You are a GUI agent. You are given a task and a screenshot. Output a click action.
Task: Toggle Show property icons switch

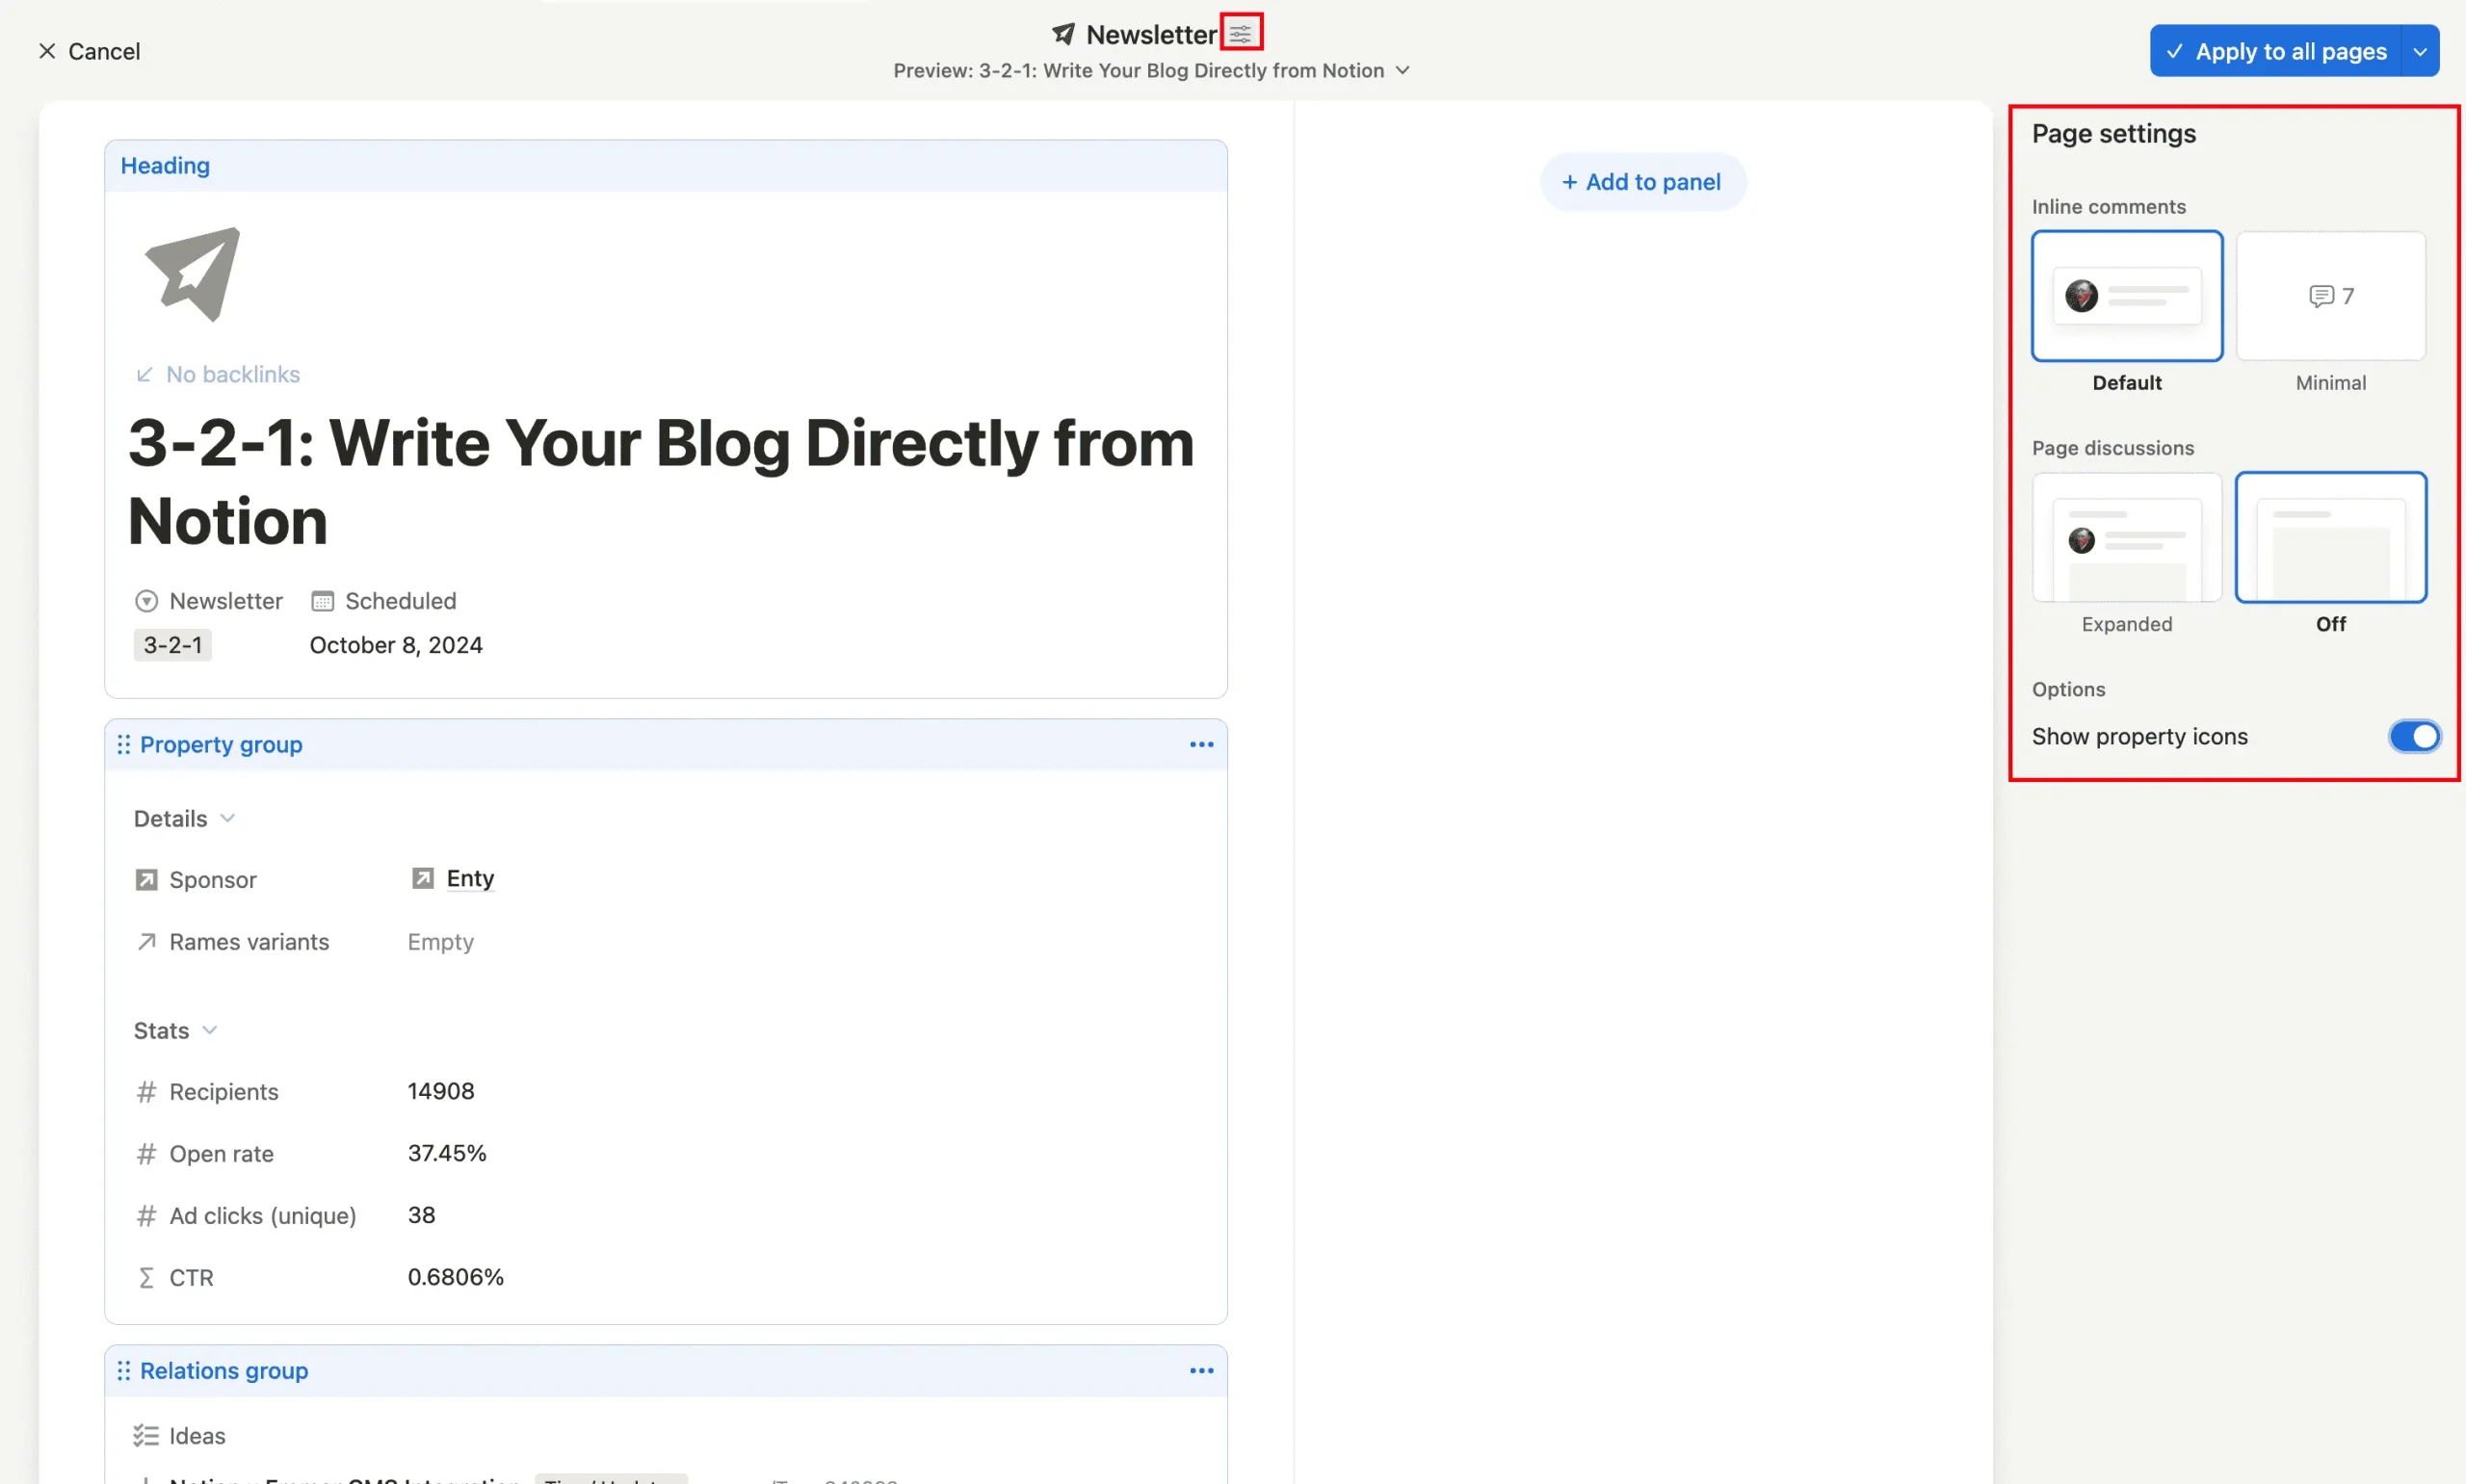pos(2413,736)
